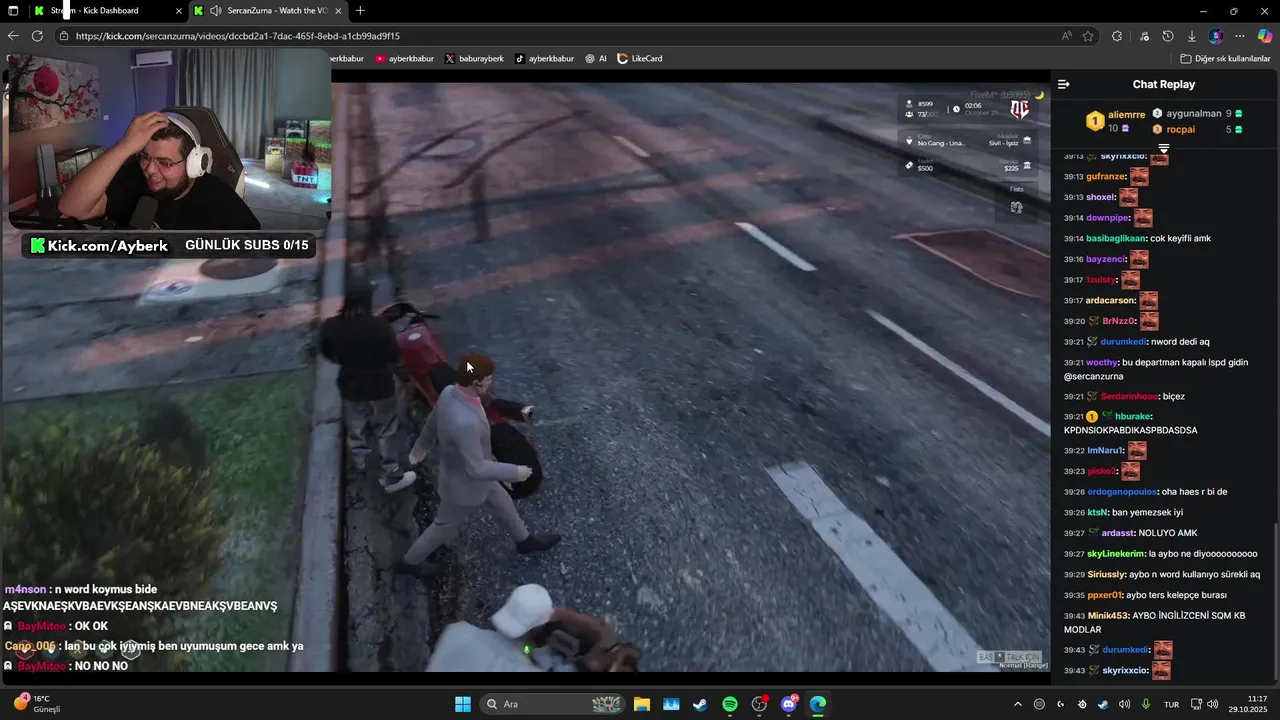Toggle Read Aloud in the address bar

(x=1067, y=36)
